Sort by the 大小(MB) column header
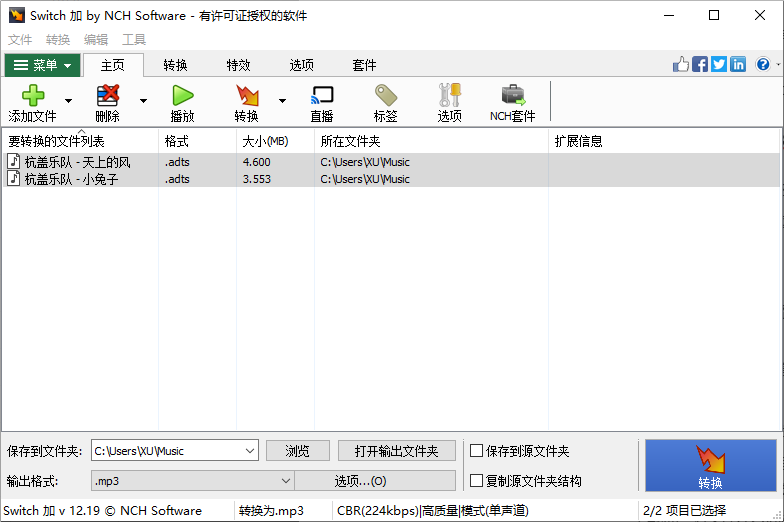 (x=275, y=142)
